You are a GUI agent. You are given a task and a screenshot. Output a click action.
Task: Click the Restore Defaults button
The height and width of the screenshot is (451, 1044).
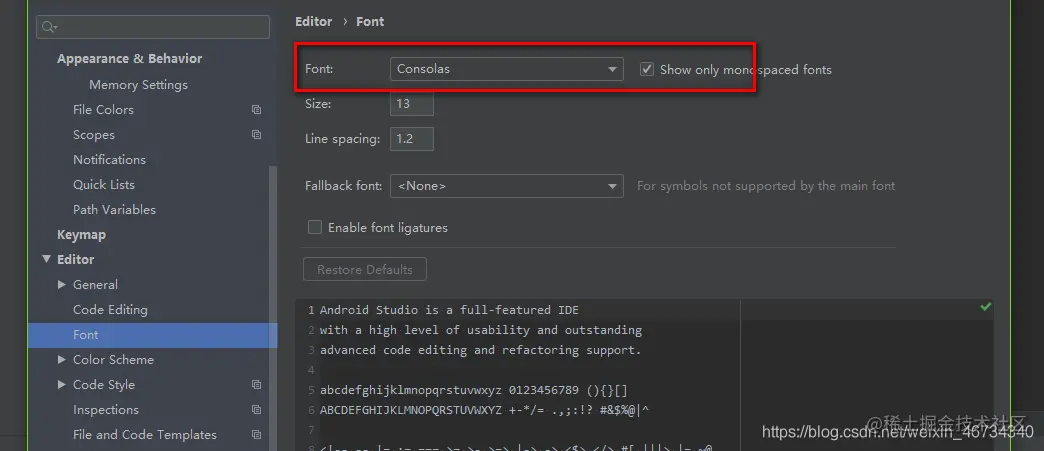365,270
